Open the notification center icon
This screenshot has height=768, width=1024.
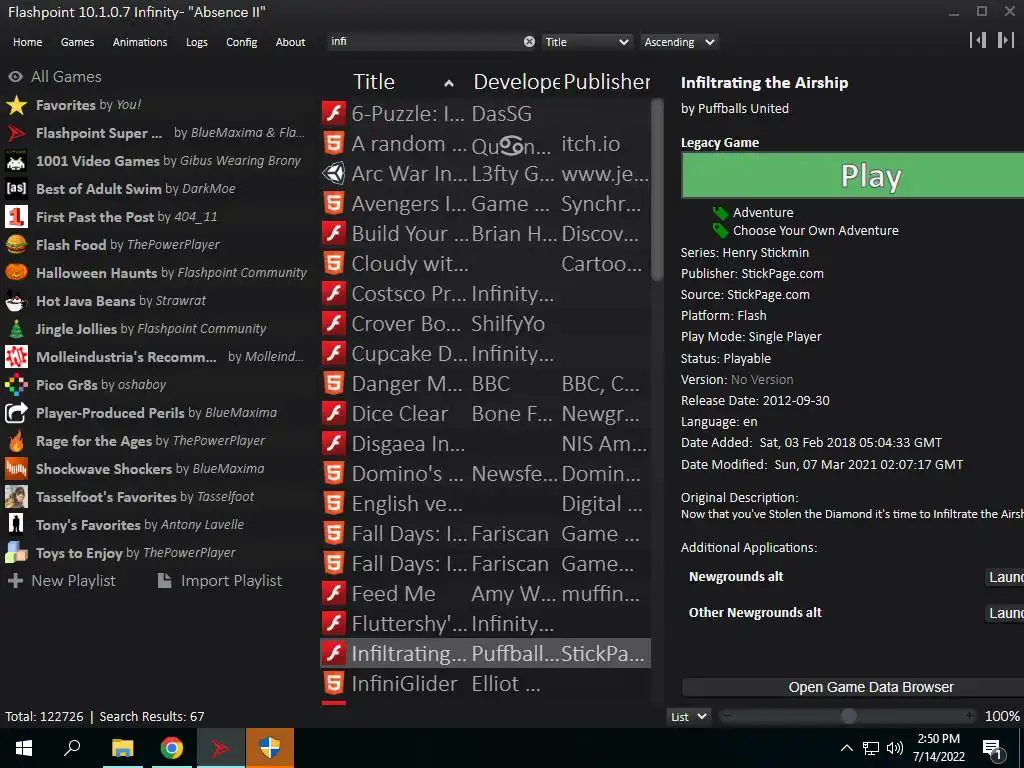[x=993, y=750]
